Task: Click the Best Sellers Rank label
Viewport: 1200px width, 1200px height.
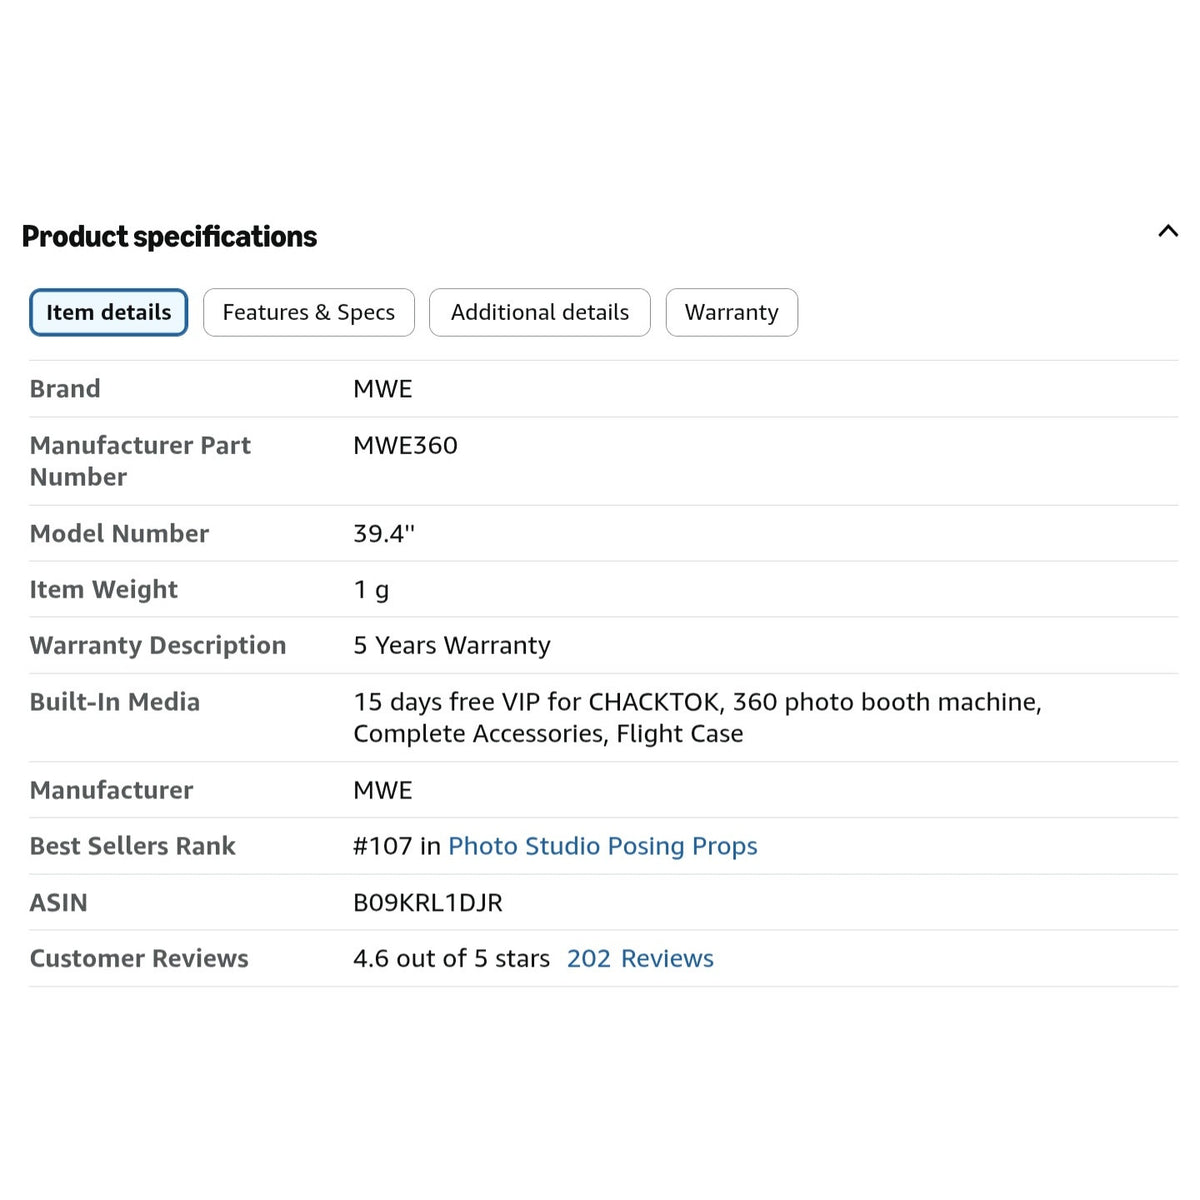Action: tap(133, 846)
